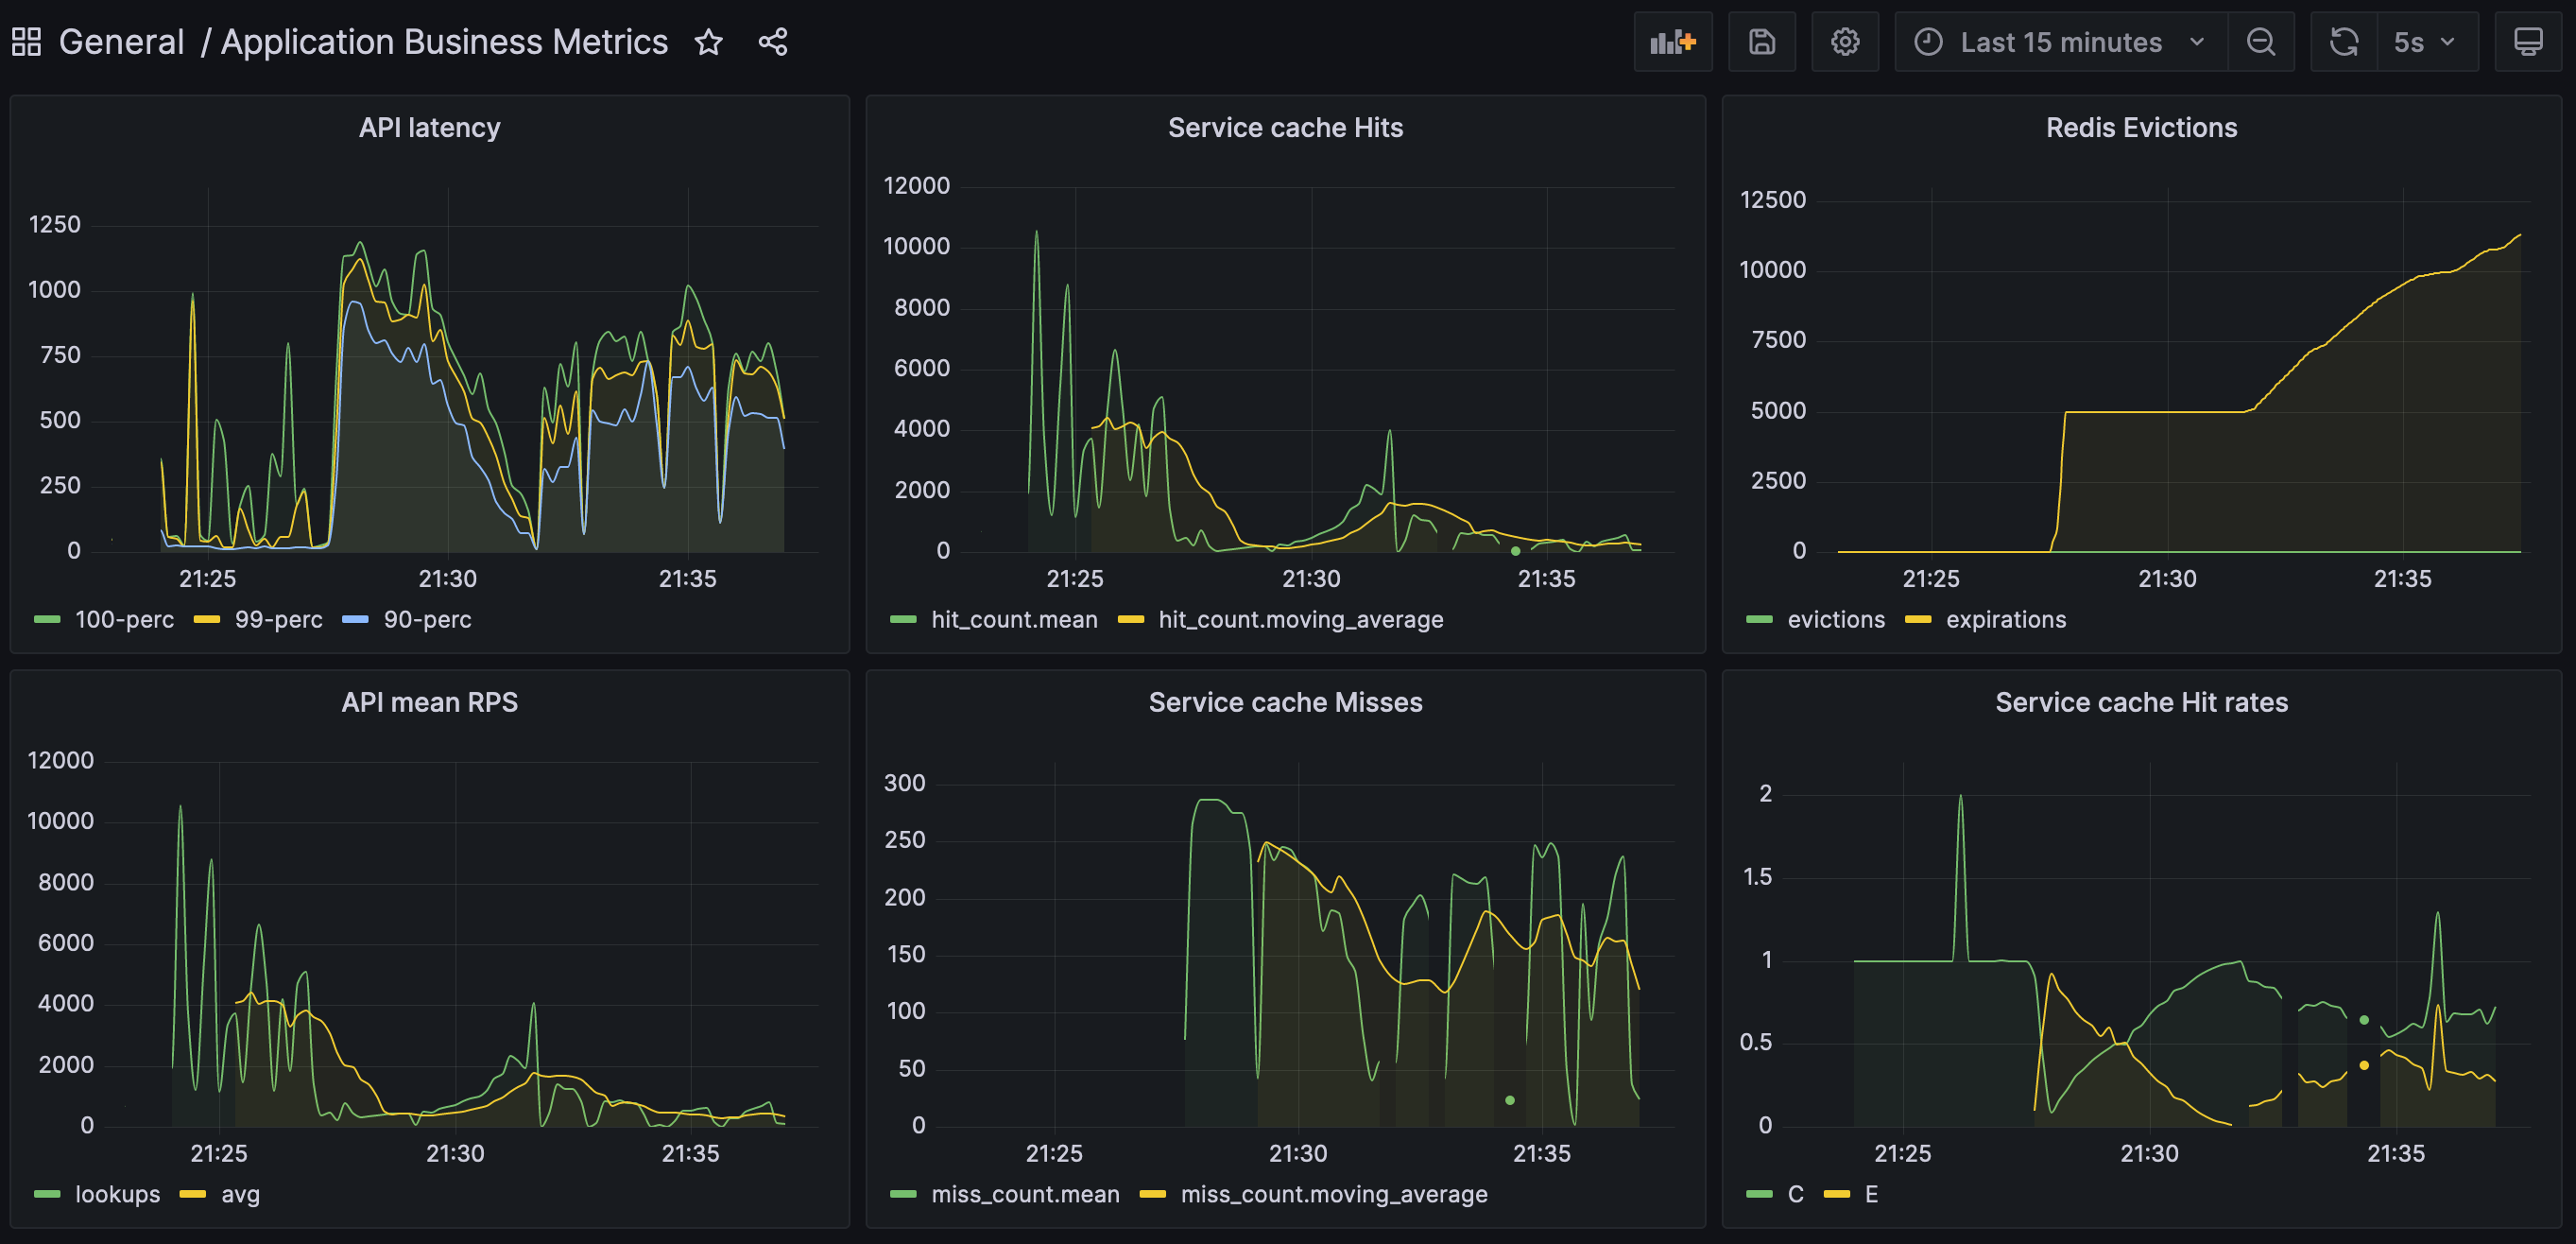The height and width of the screenshot is (1244, 2576).
Task: Click the green miss_count.mean swatch
Action: [903, 1194]
